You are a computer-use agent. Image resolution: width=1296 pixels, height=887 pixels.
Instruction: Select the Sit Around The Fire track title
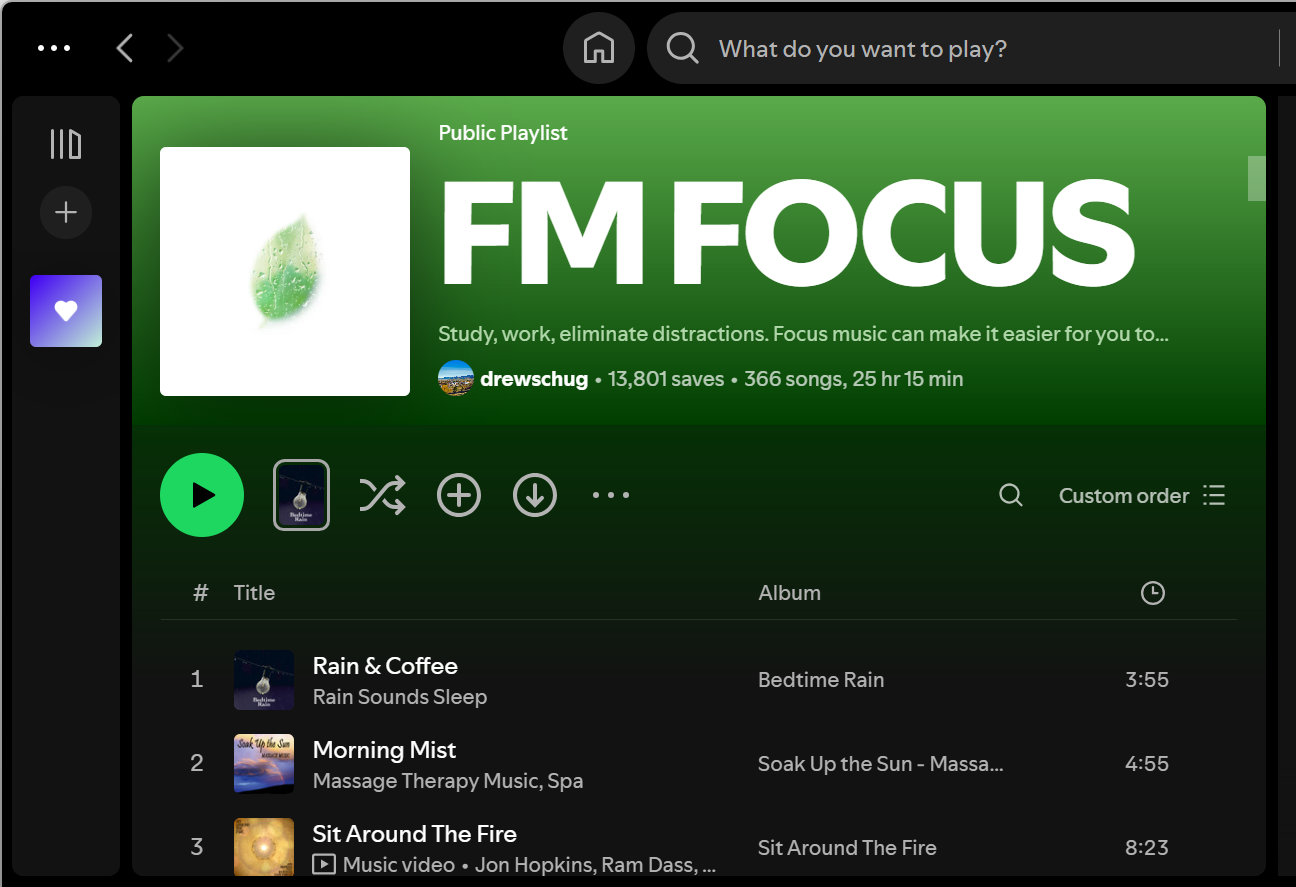coord(415,834)
